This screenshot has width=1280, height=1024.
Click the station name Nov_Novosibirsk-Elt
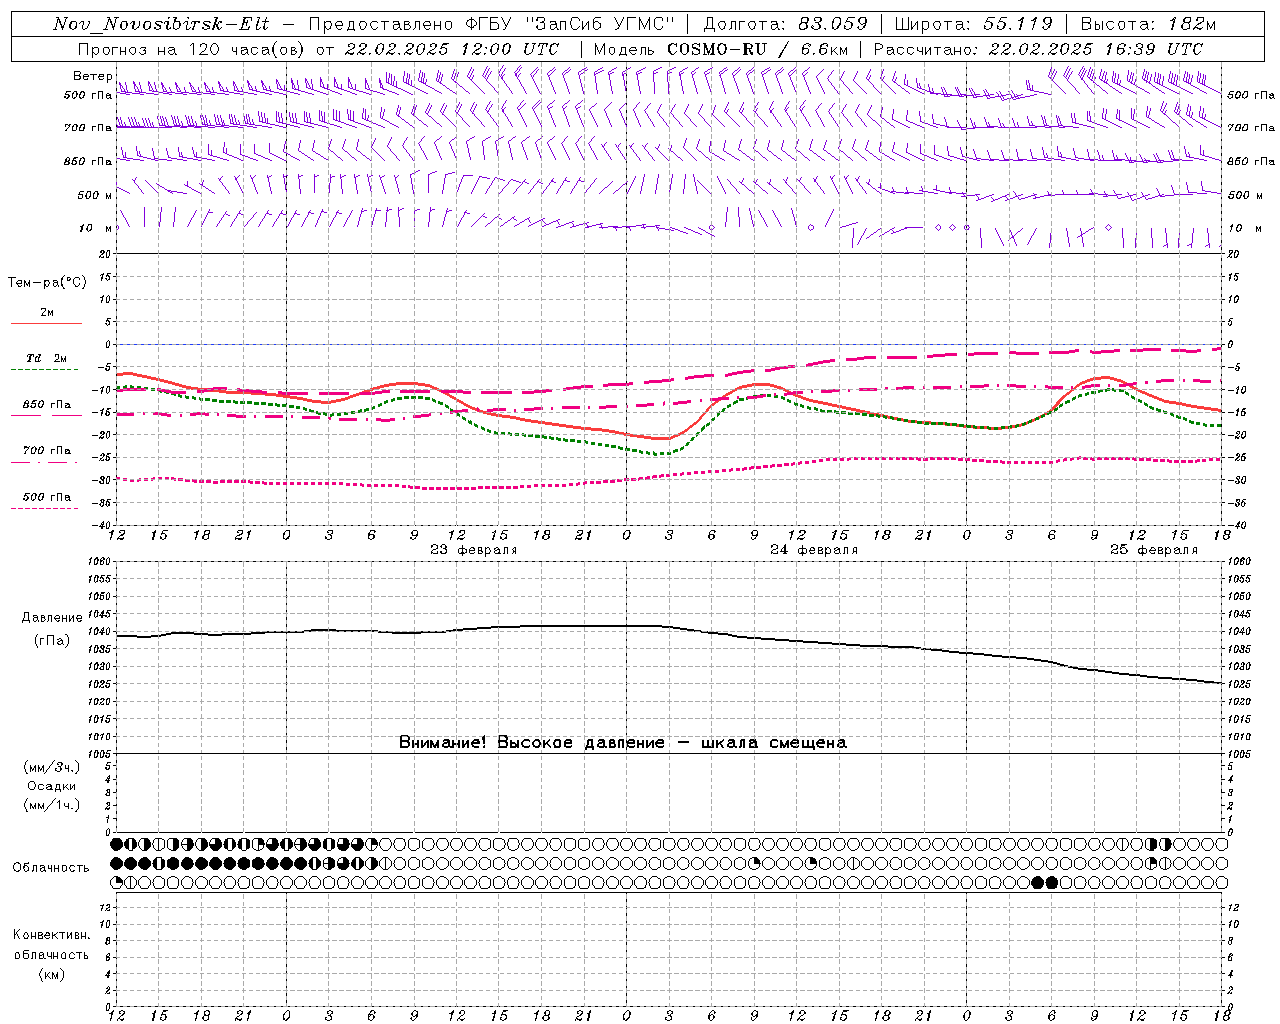coord(161,24)
